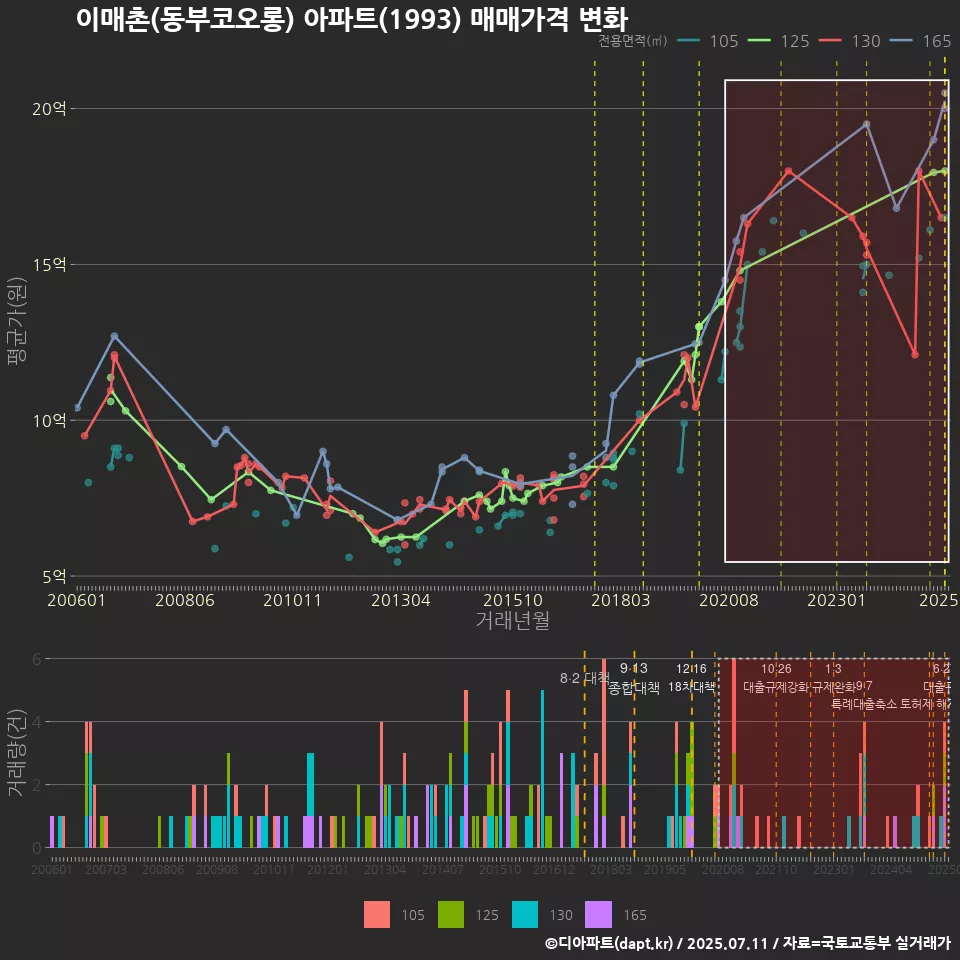Click the 10·26 대출규제강화 annotation label
Viewport: 960px width, 960px height.
776,678
